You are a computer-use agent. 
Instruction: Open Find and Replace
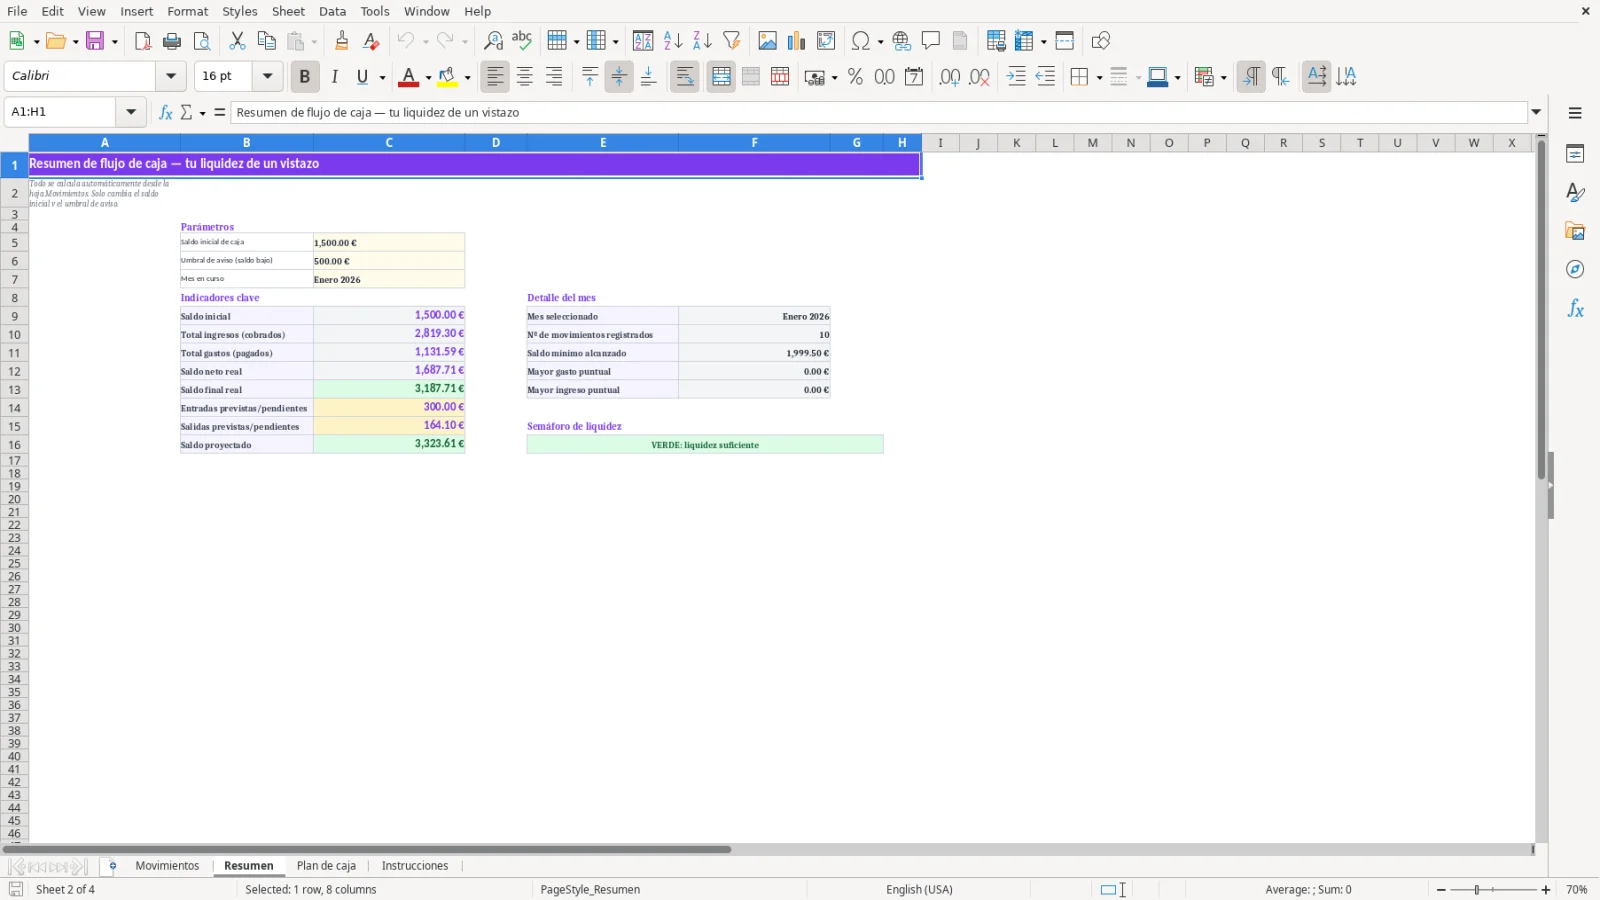click(493, 41)
